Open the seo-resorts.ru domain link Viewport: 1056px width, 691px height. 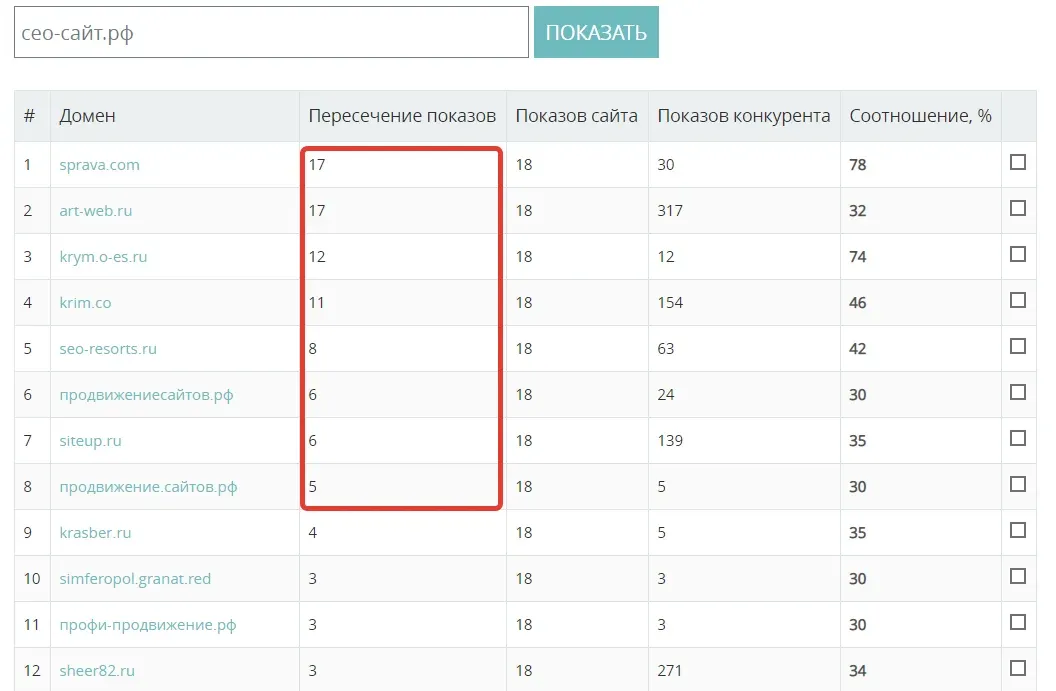pyautogui.click(x=108, y=349)
